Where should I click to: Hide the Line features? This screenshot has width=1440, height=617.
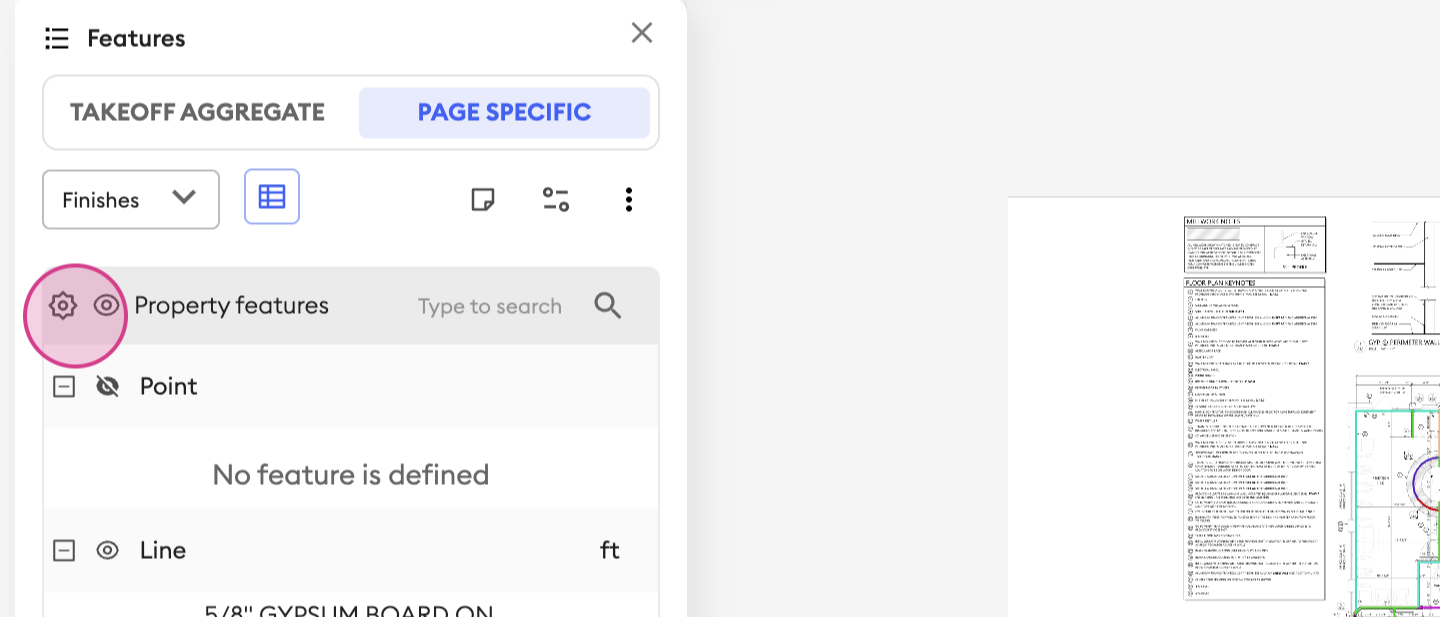pos(107,550)
